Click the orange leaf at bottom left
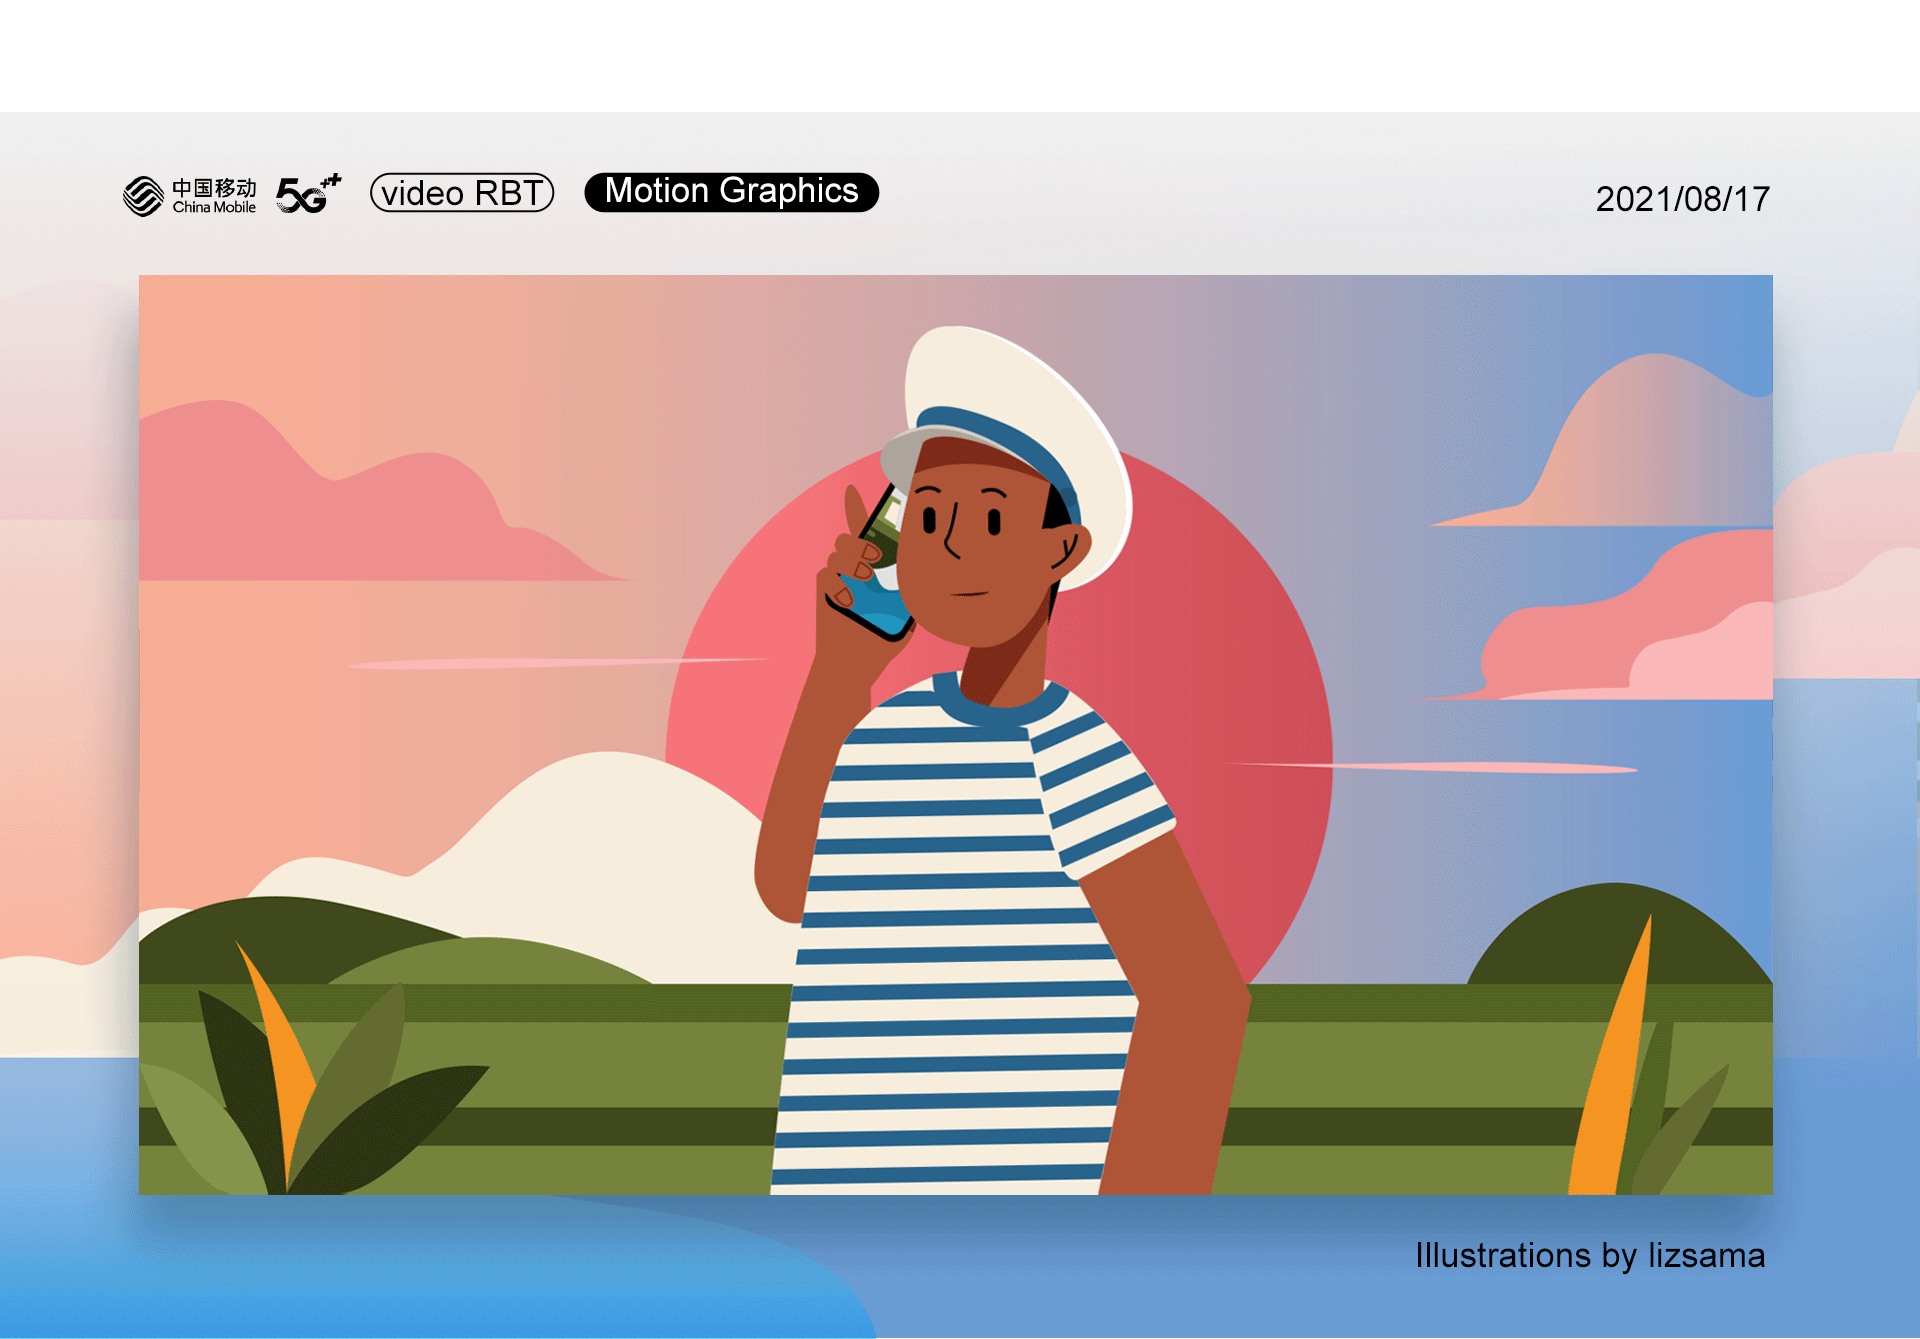 [x=280, y=1060]
